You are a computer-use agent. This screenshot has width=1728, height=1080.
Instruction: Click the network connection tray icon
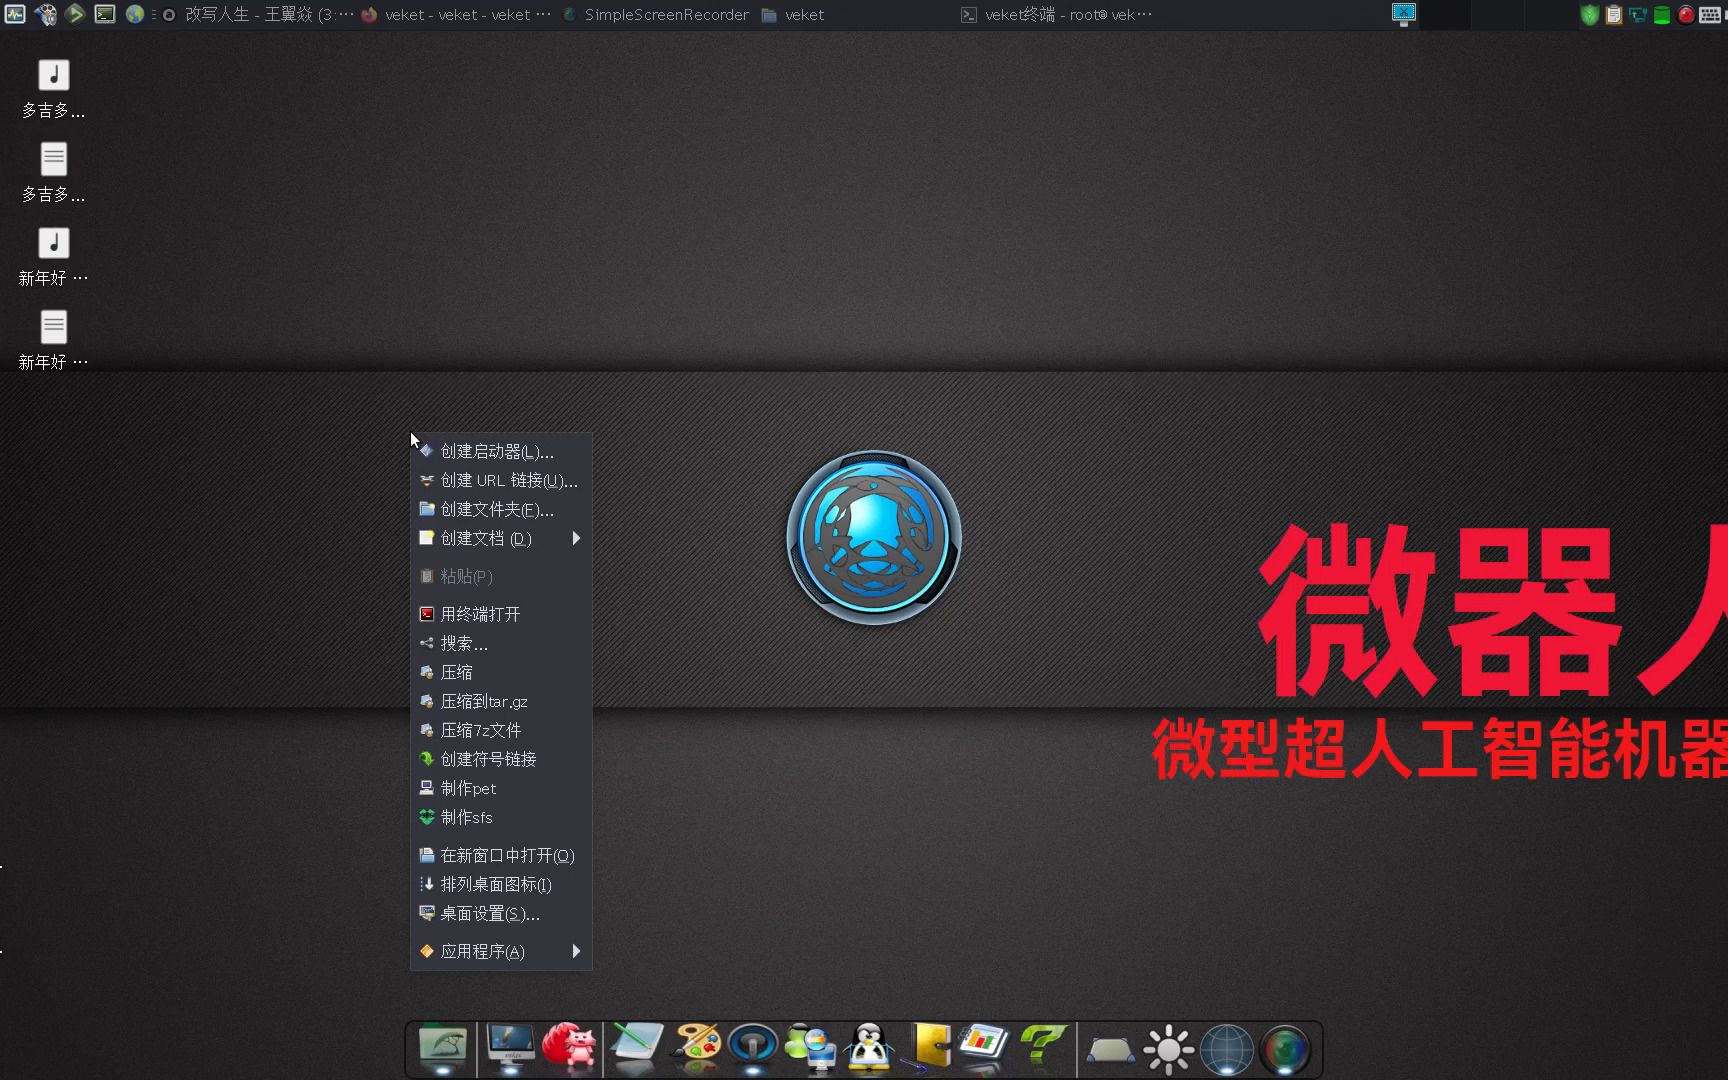coord(1638,15)
